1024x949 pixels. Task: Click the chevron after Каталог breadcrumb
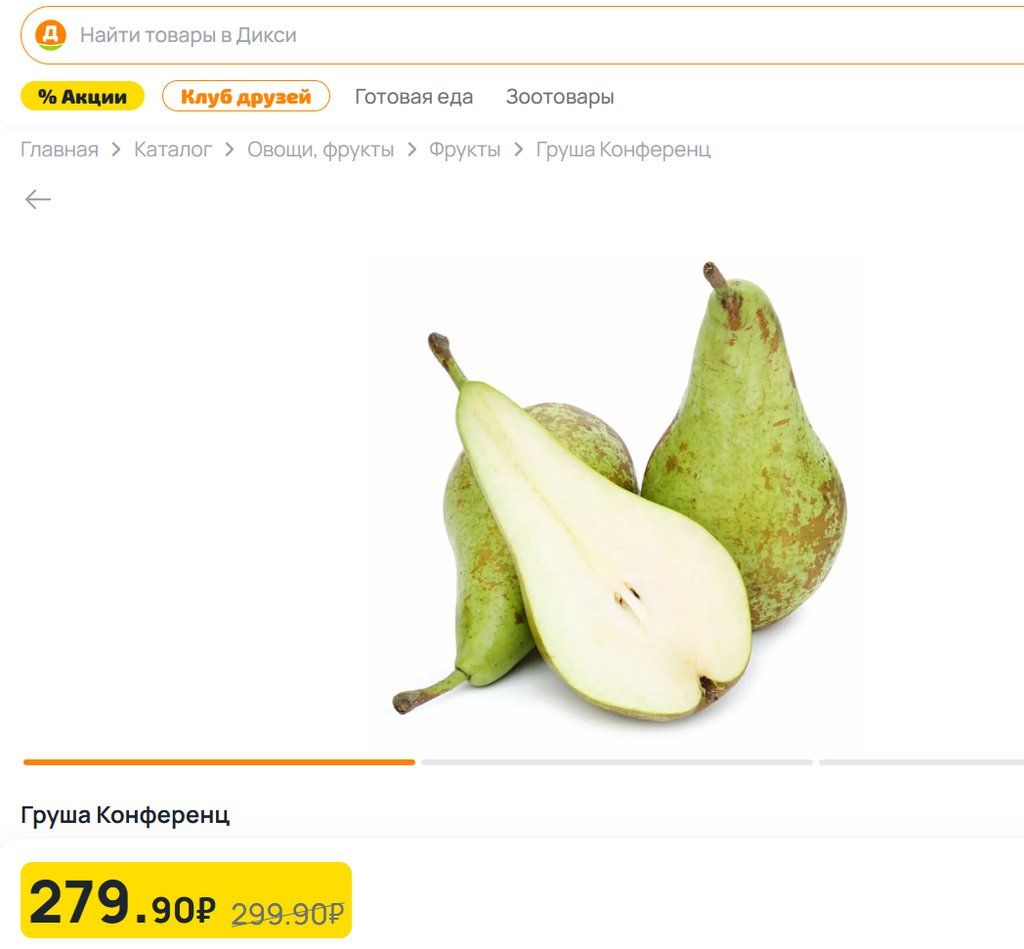229,150
